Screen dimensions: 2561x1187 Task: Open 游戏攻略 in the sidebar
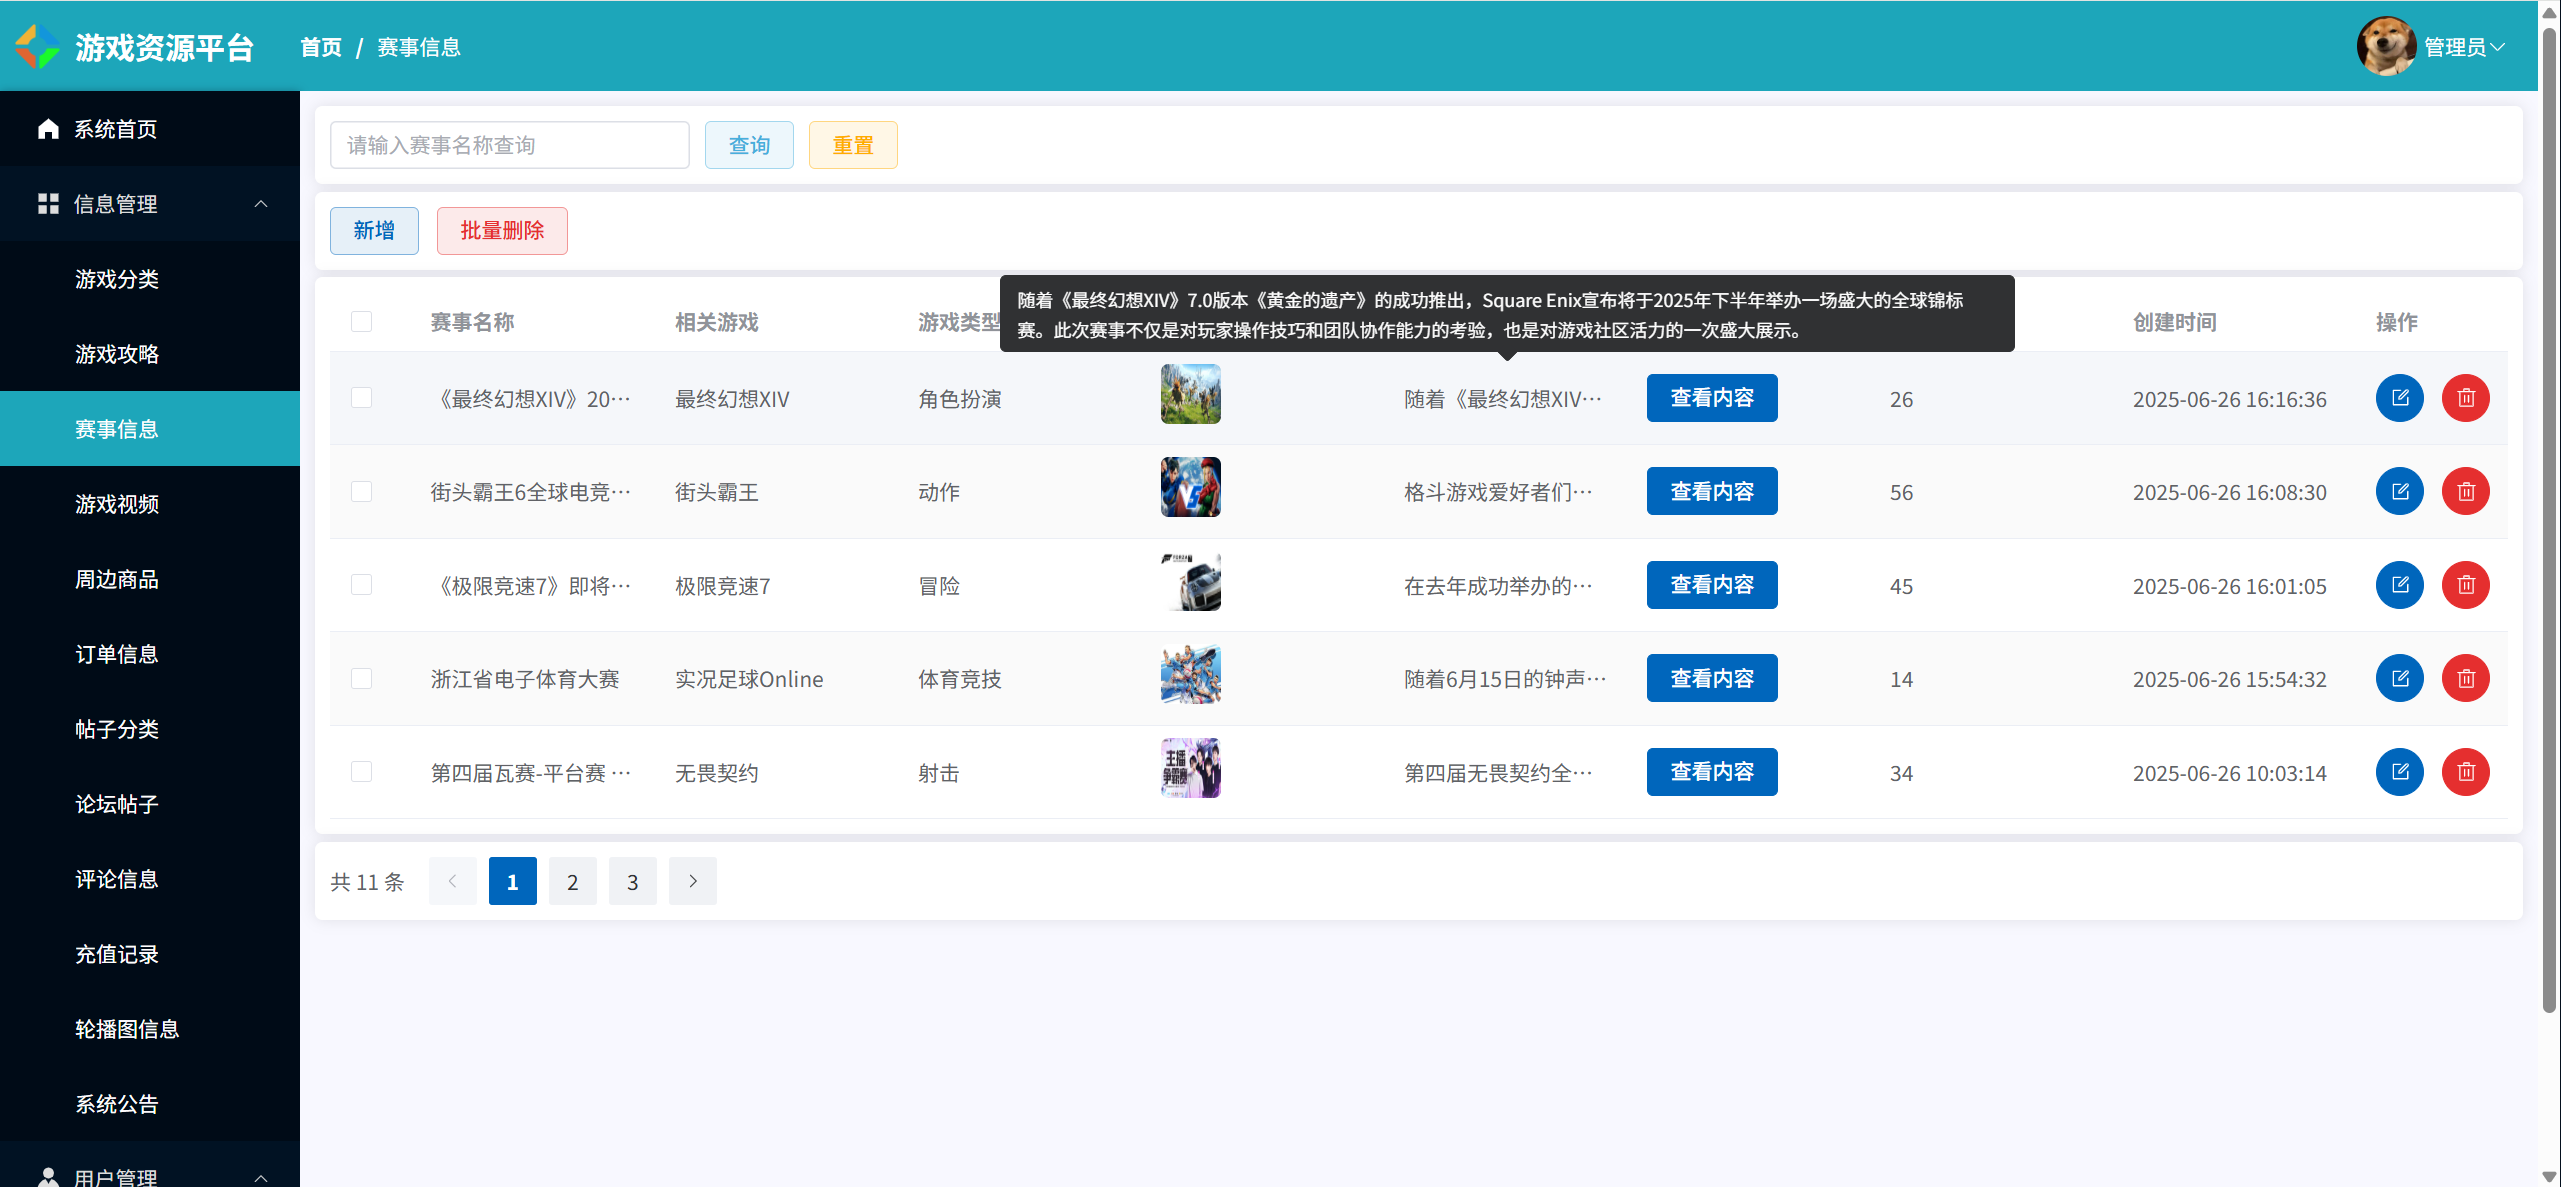coord(117,354)
